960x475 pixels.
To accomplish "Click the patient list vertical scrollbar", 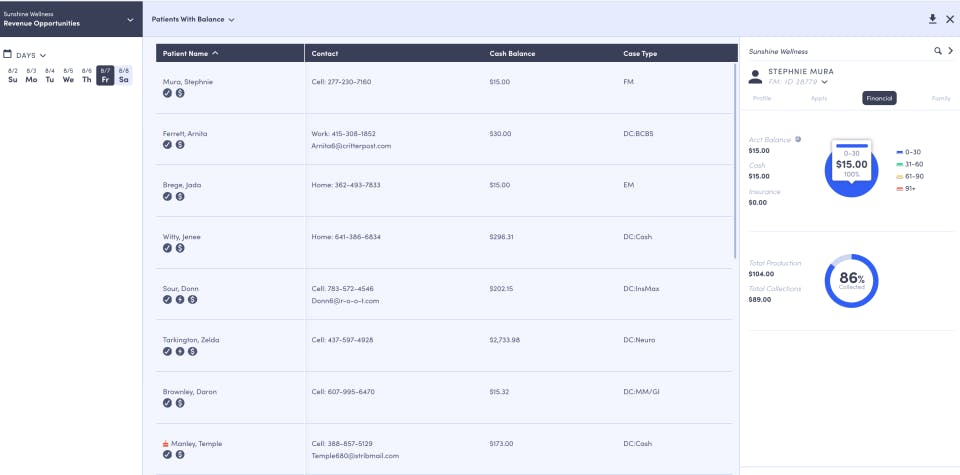I will pos(736,160).
